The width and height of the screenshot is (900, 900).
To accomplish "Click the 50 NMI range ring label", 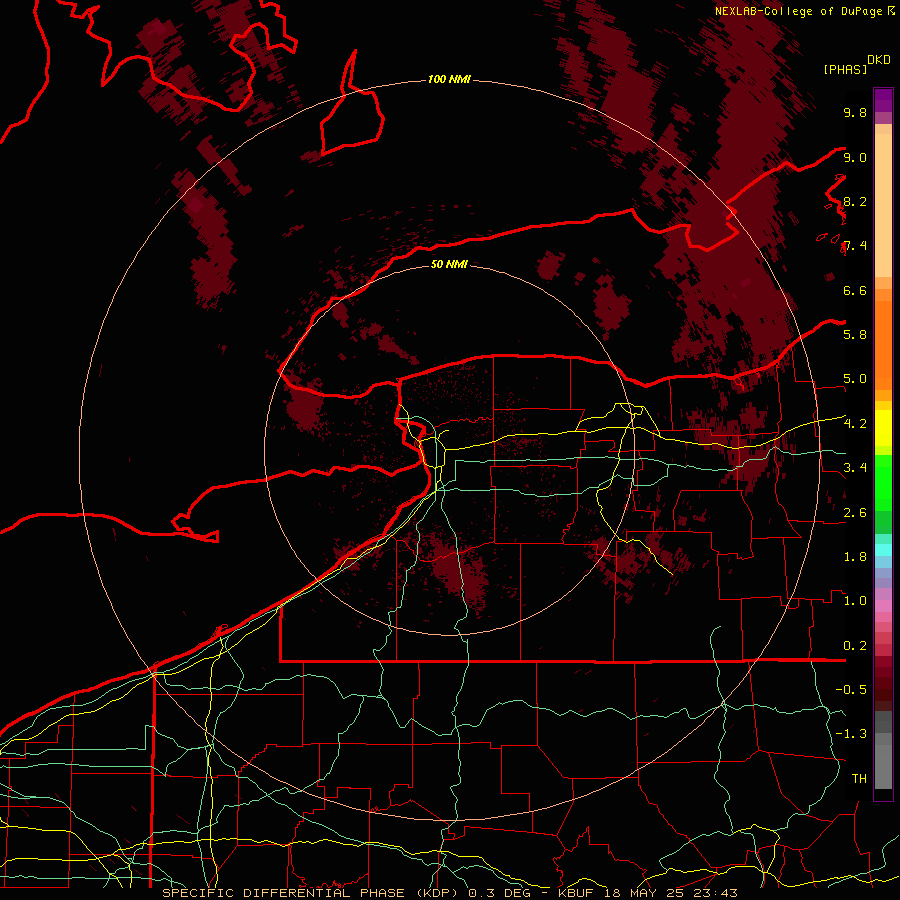I will [x=449, y=264].
